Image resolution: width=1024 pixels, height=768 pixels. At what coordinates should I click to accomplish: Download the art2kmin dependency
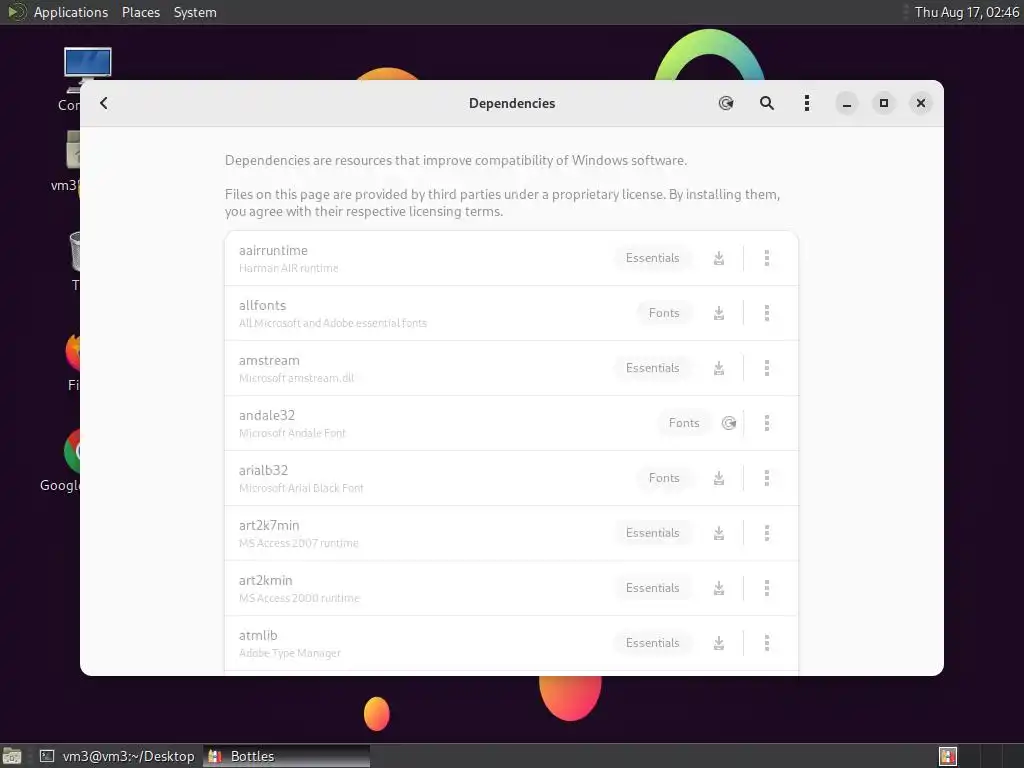pos(718,588)
